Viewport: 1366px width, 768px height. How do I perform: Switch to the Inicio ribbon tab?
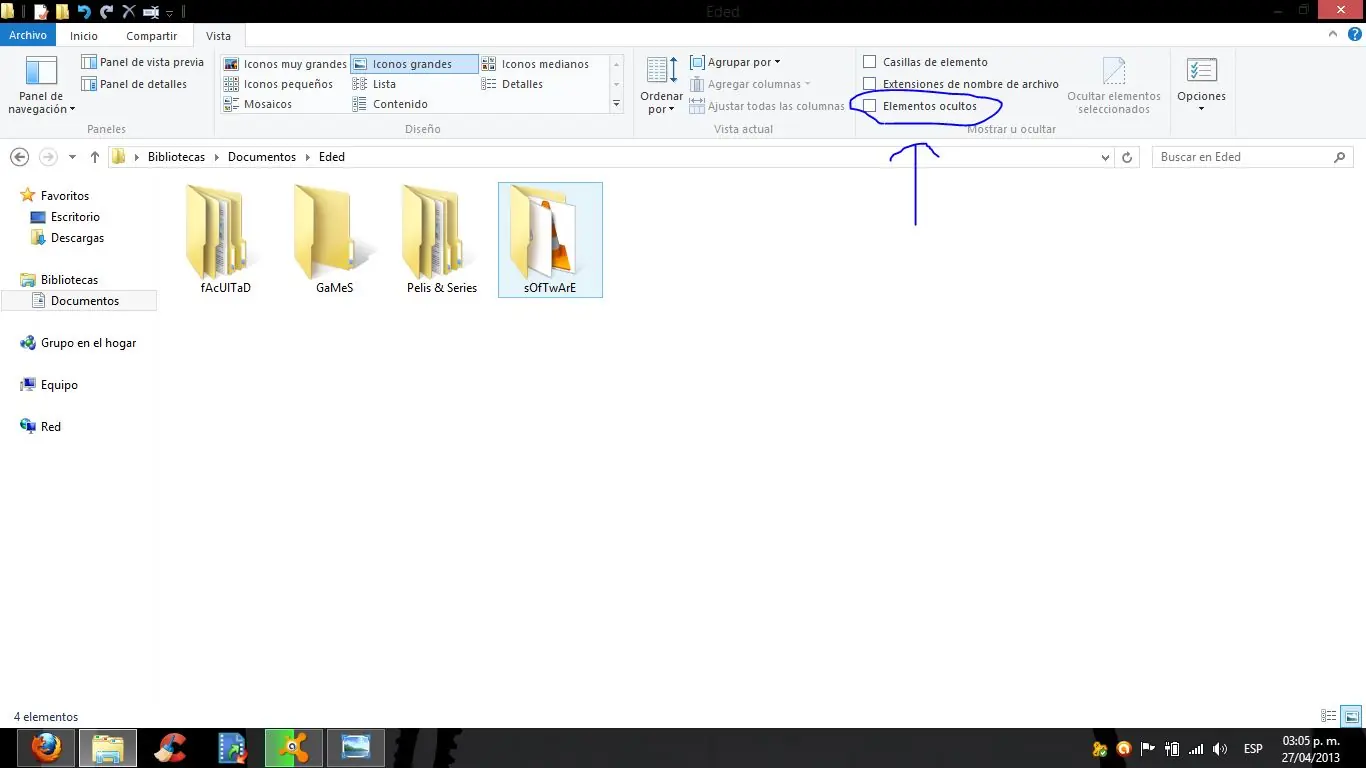click(84, 36)
